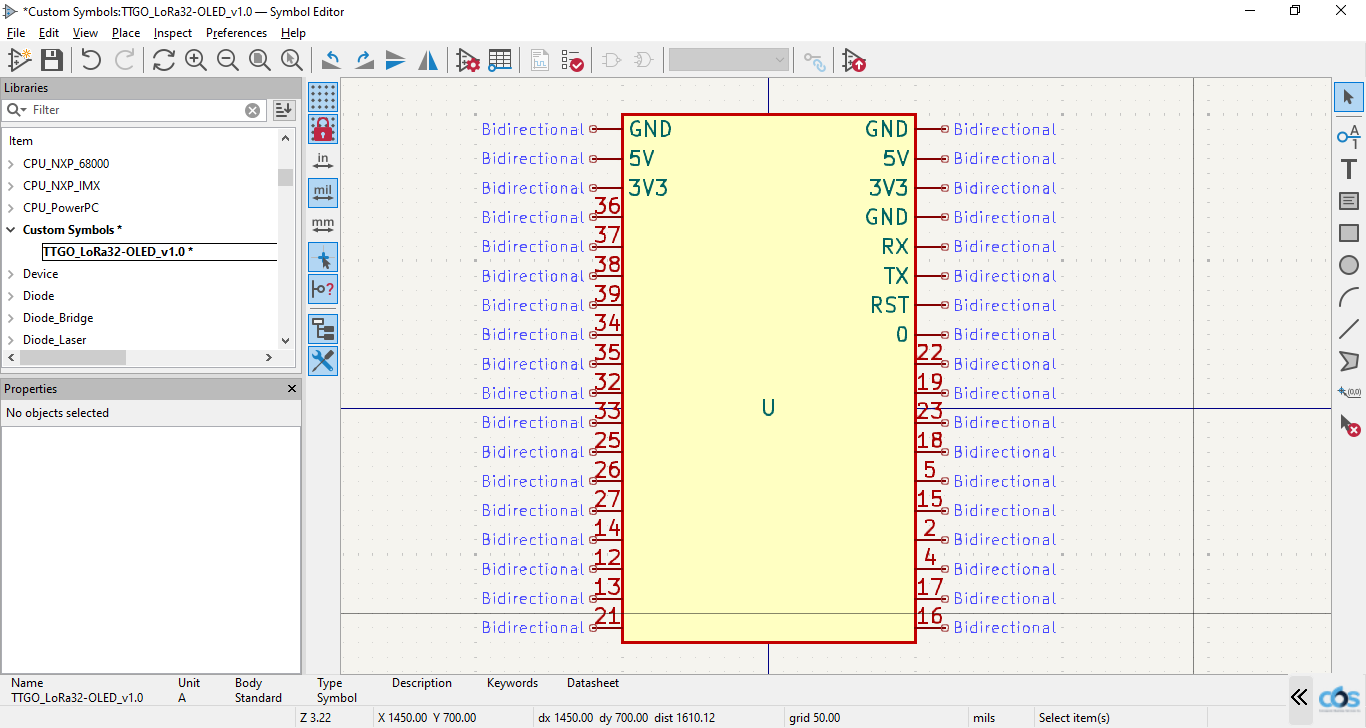Clear the library filter text
This screenshot has height=728, width=1366.
tap(253, 110)
